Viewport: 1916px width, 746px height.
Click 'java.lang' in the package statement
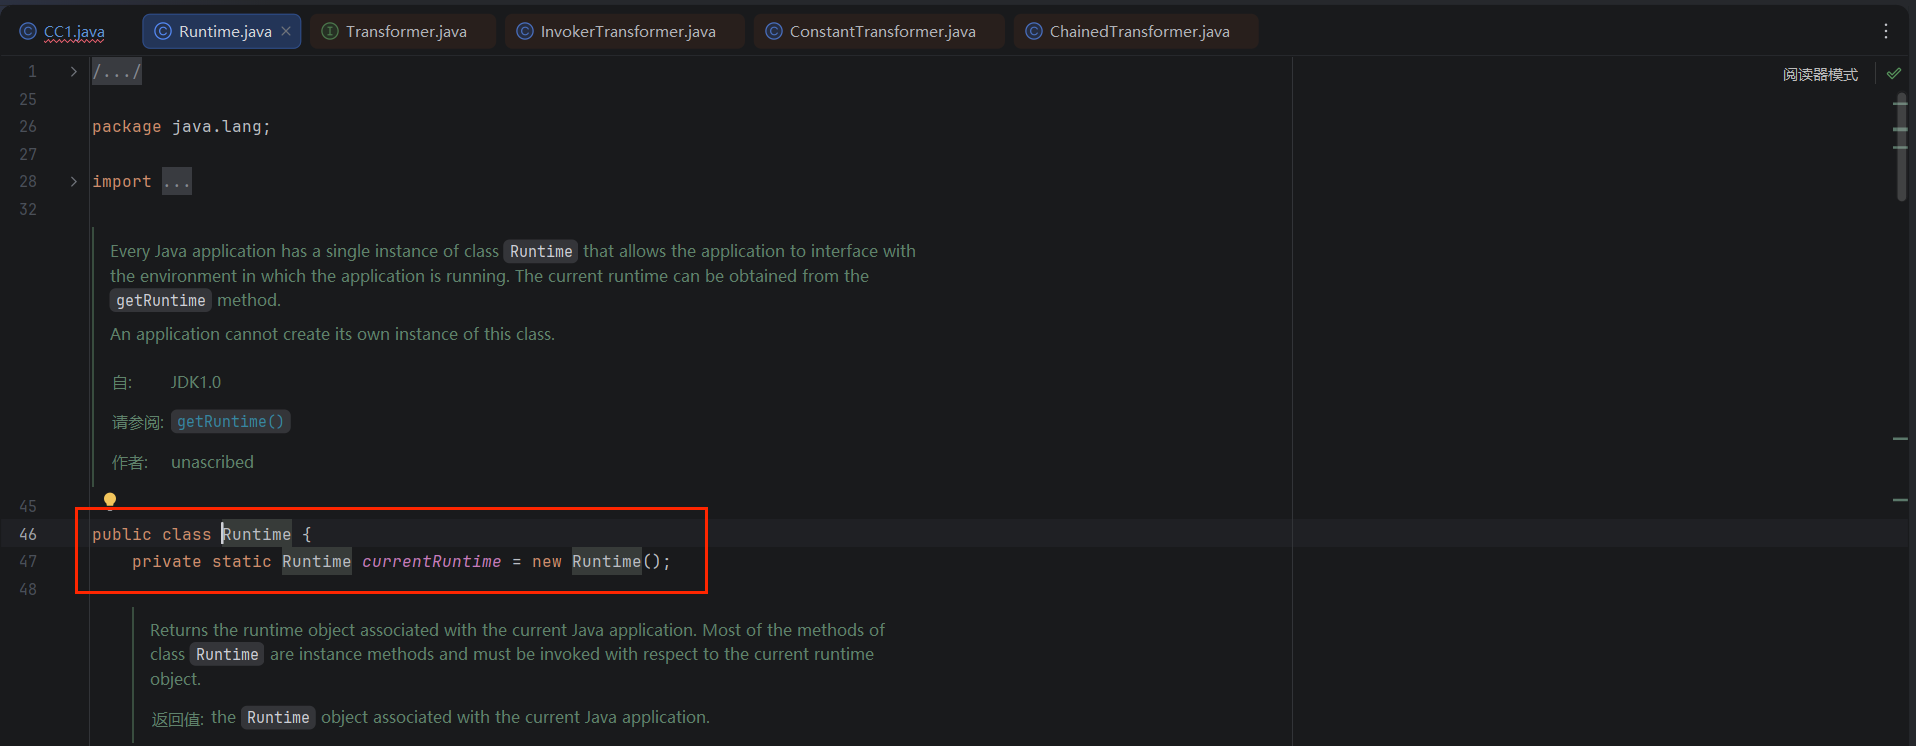217,126
